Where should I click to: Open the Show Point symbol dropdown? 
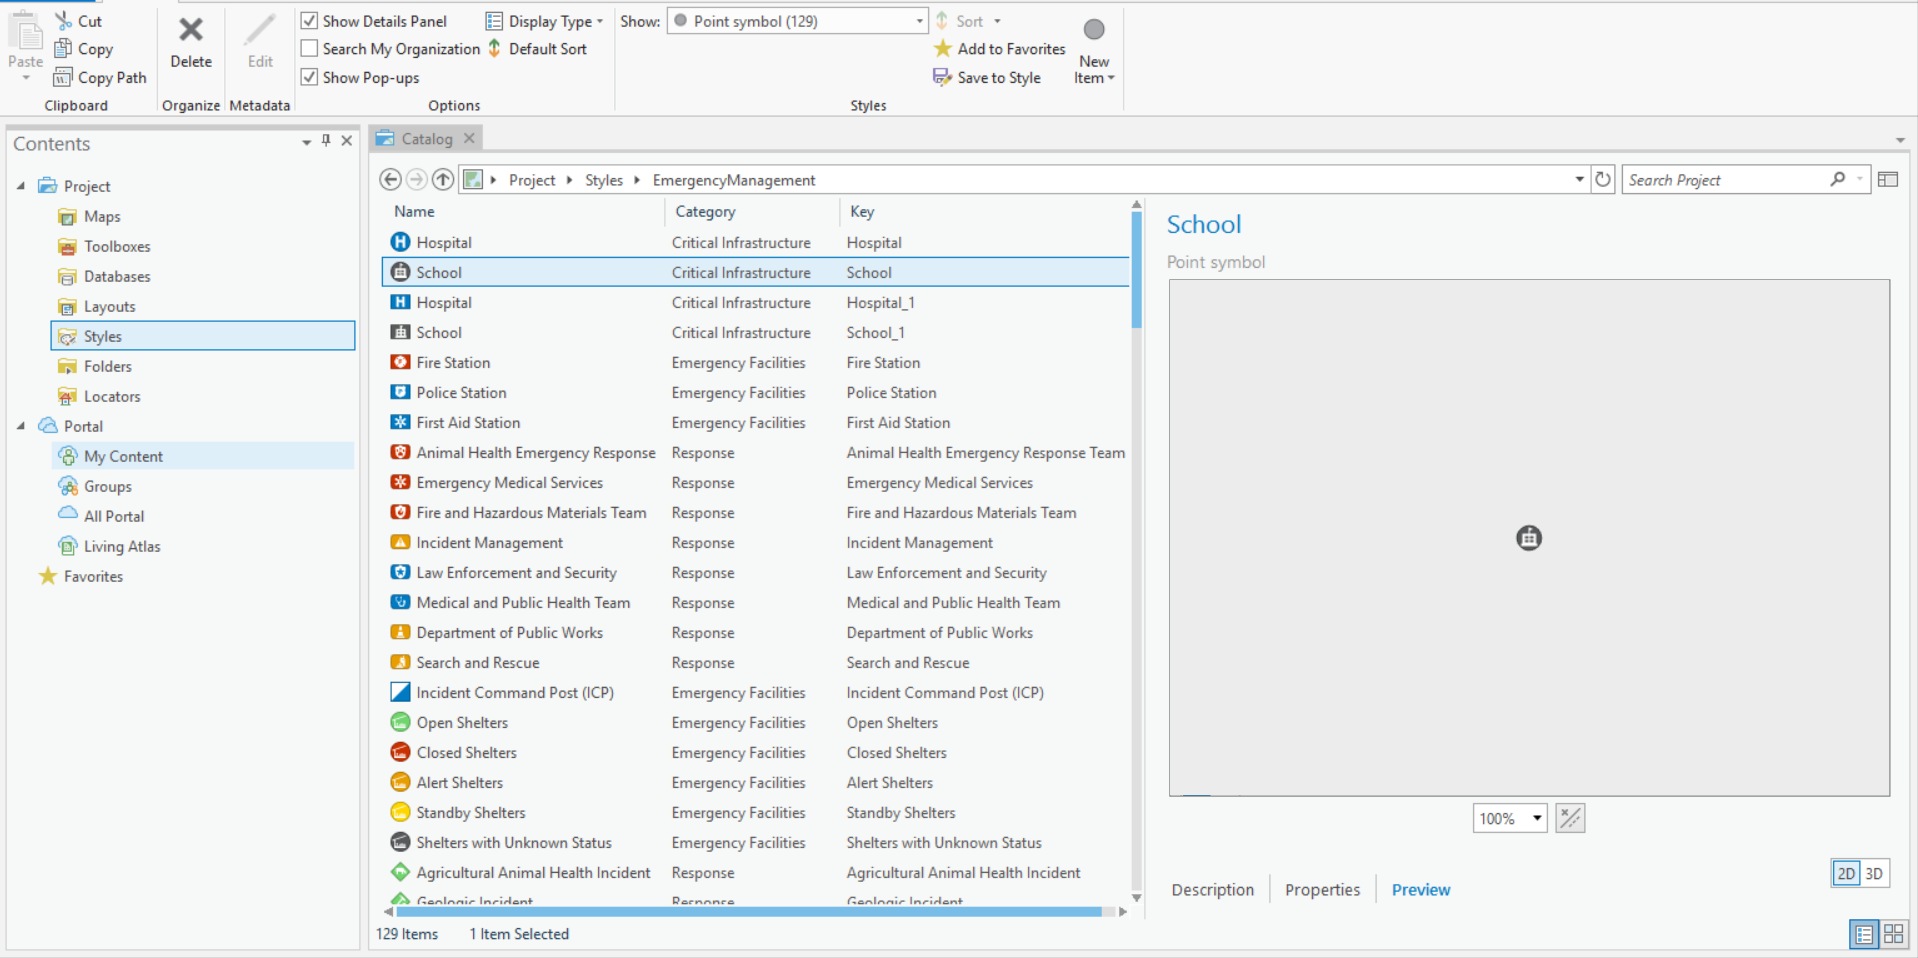(798, 21)
